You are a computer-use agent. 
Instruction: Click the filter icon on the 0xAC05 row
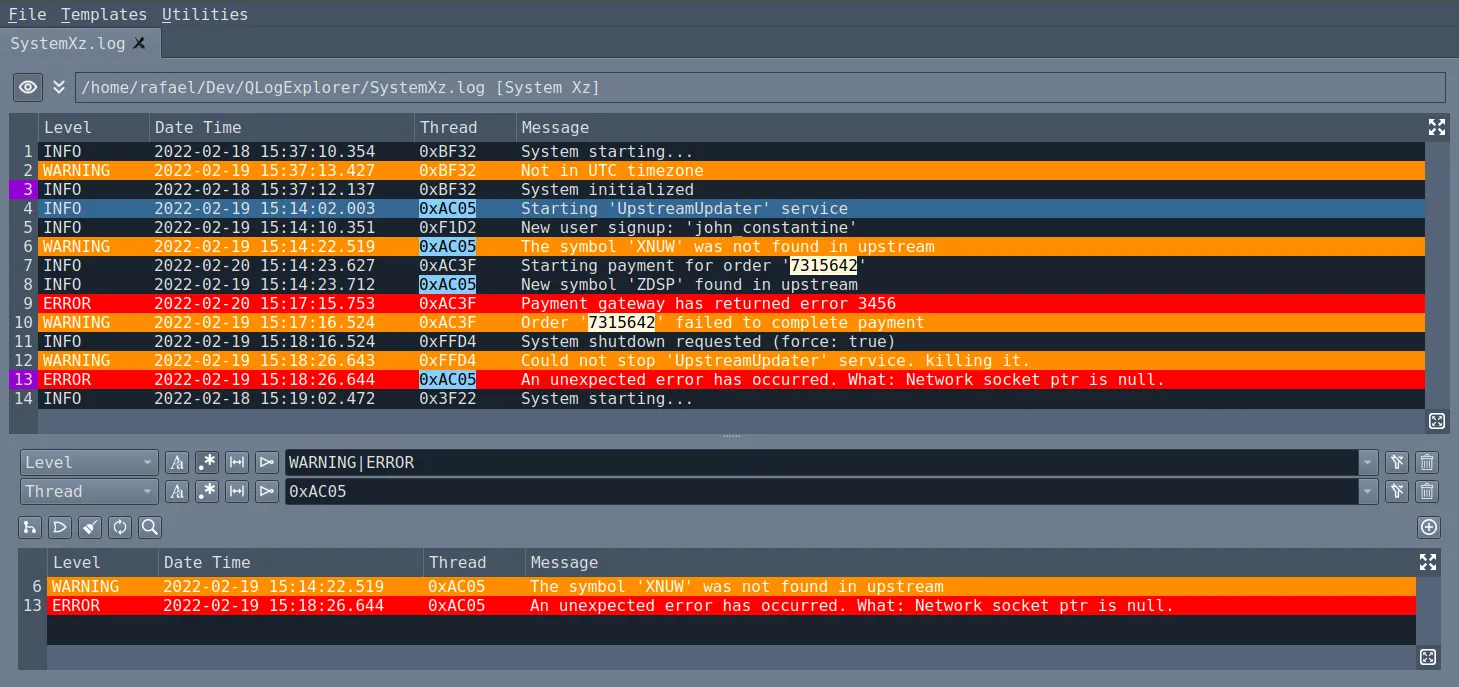coord(1398,491)
